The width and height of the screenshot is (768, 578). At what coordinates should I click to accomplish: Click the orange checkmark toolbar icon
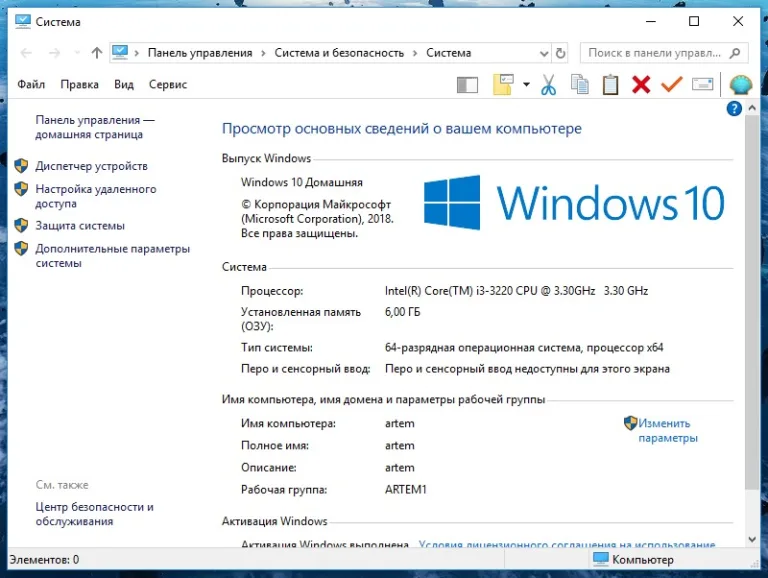tap(672, 84)
